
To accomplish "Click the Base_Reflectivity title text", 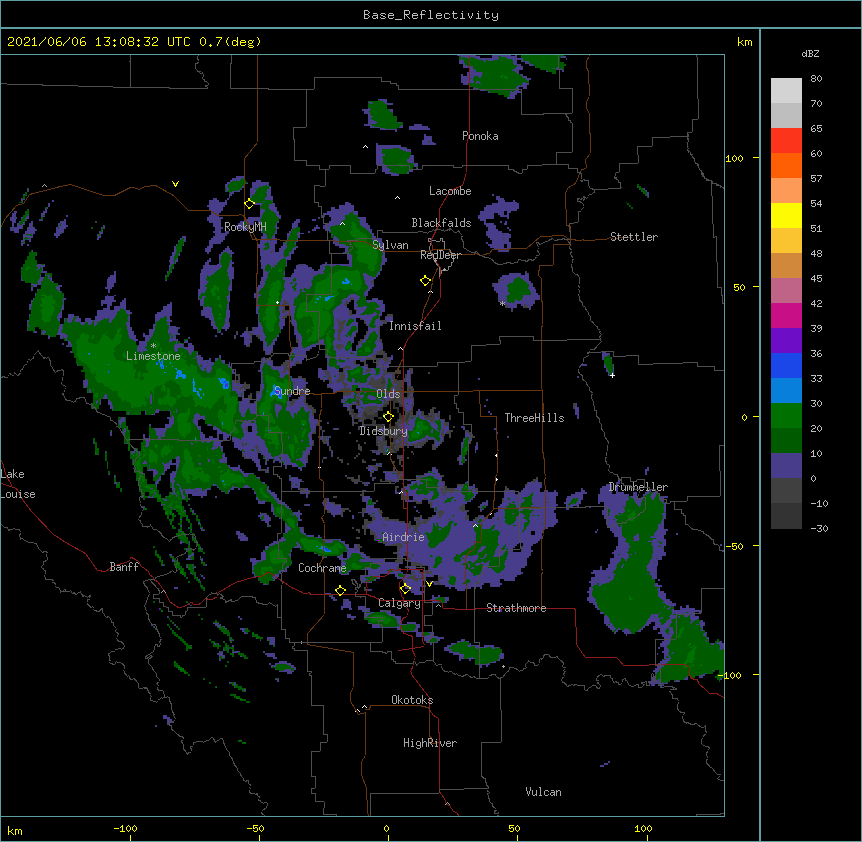I will tap(431, 15).
